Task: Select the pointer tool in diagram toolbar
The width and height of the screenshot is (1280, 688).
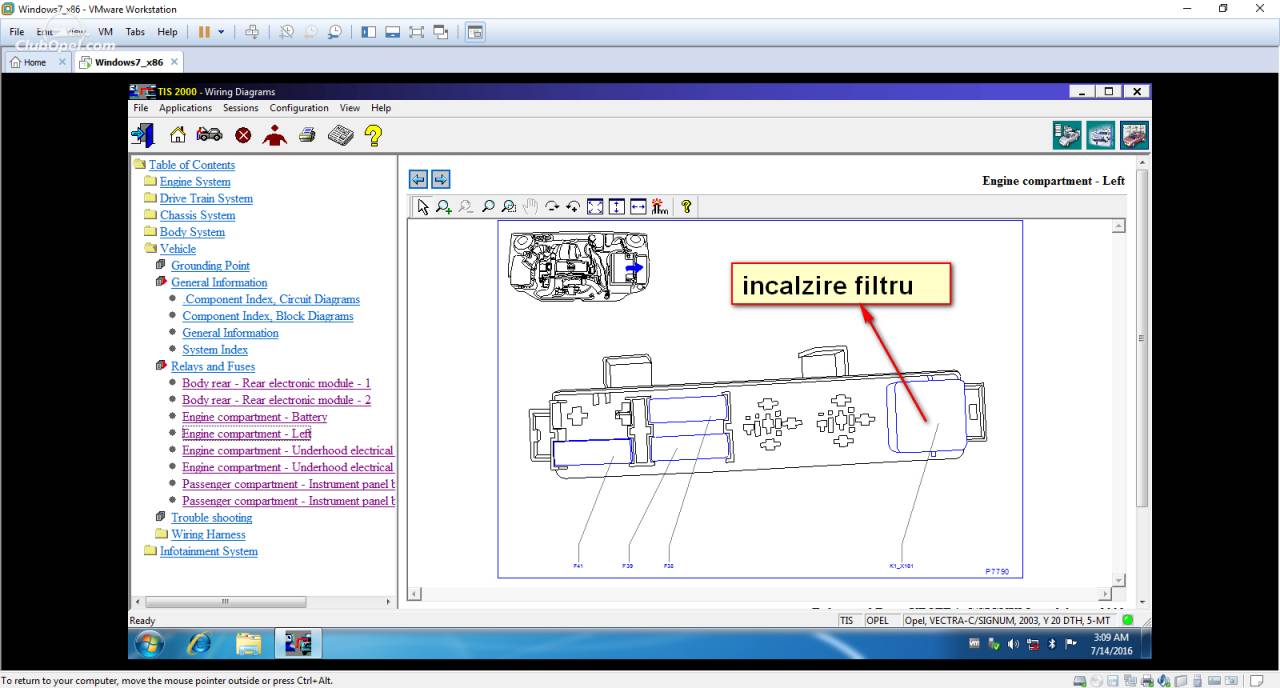Action: [x=423, y=207]
